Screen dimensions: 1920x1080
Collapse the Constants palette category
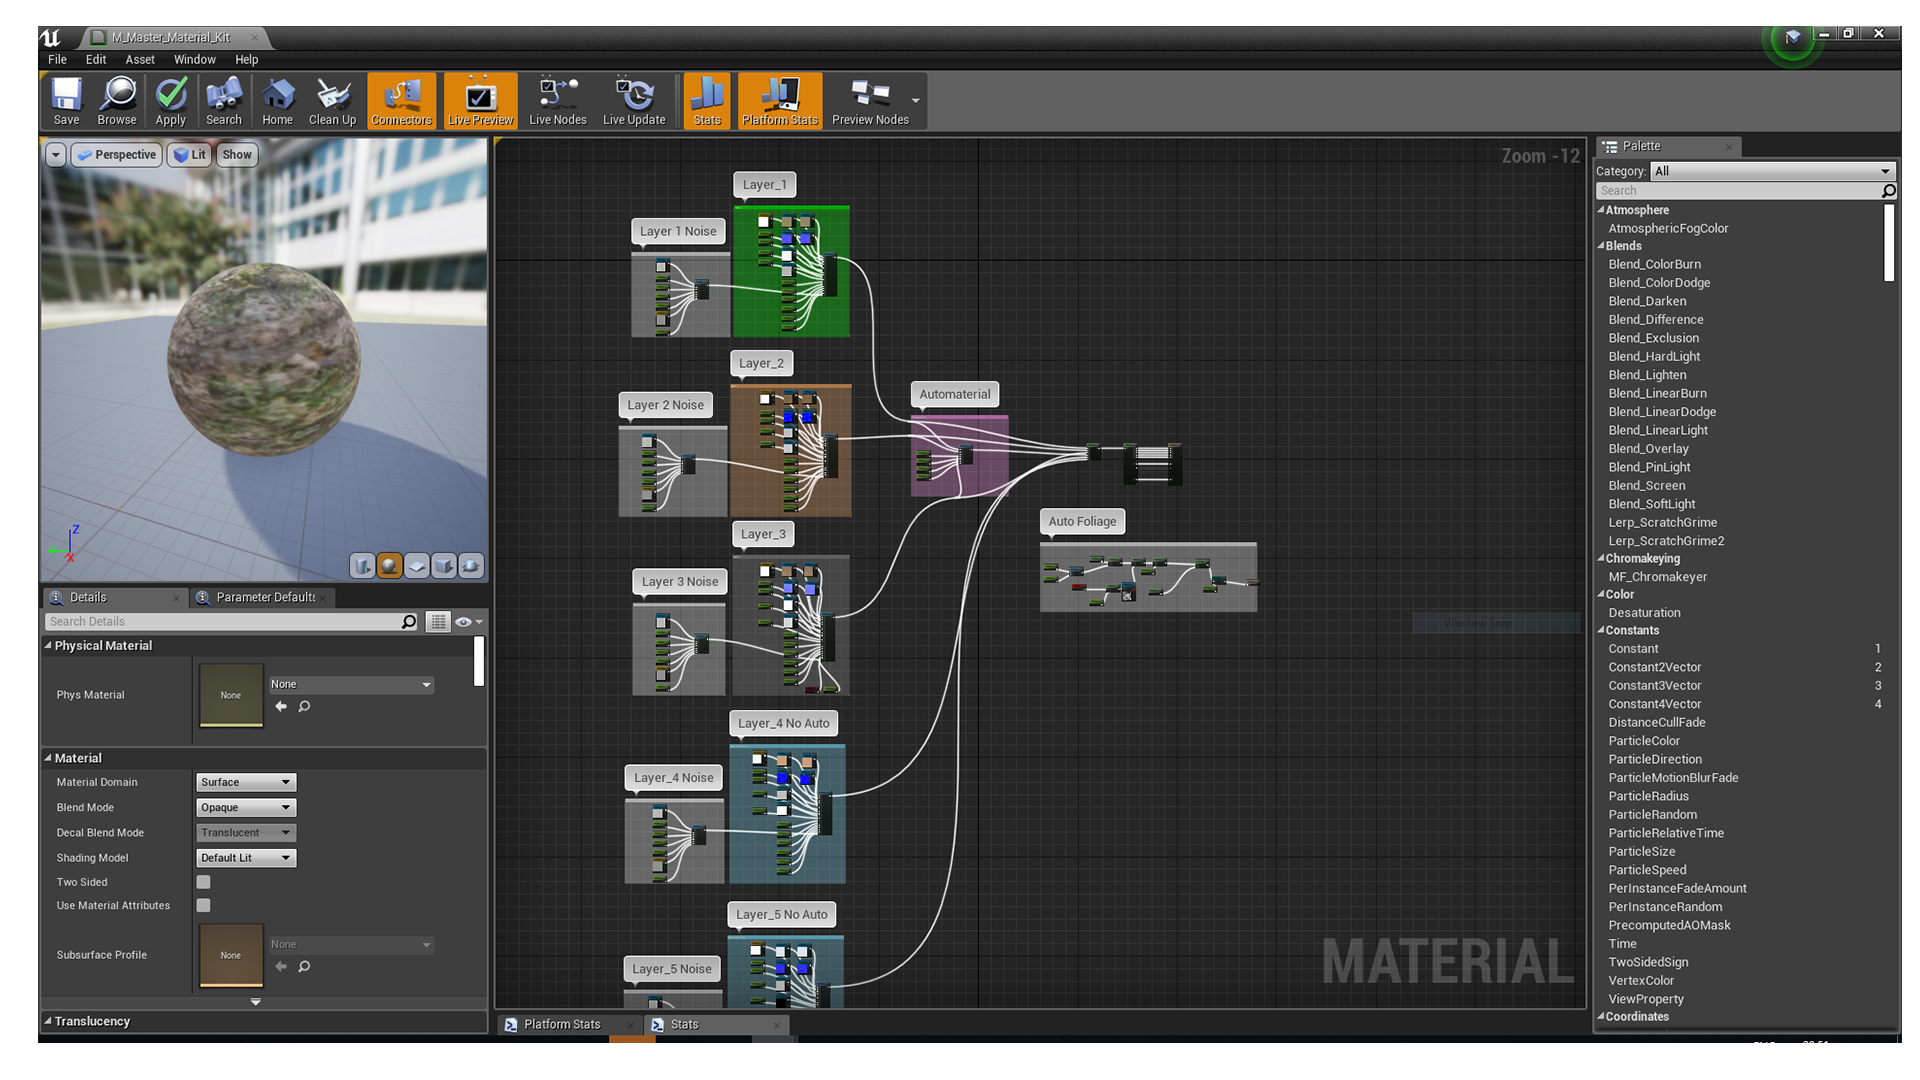(1601, 630)
